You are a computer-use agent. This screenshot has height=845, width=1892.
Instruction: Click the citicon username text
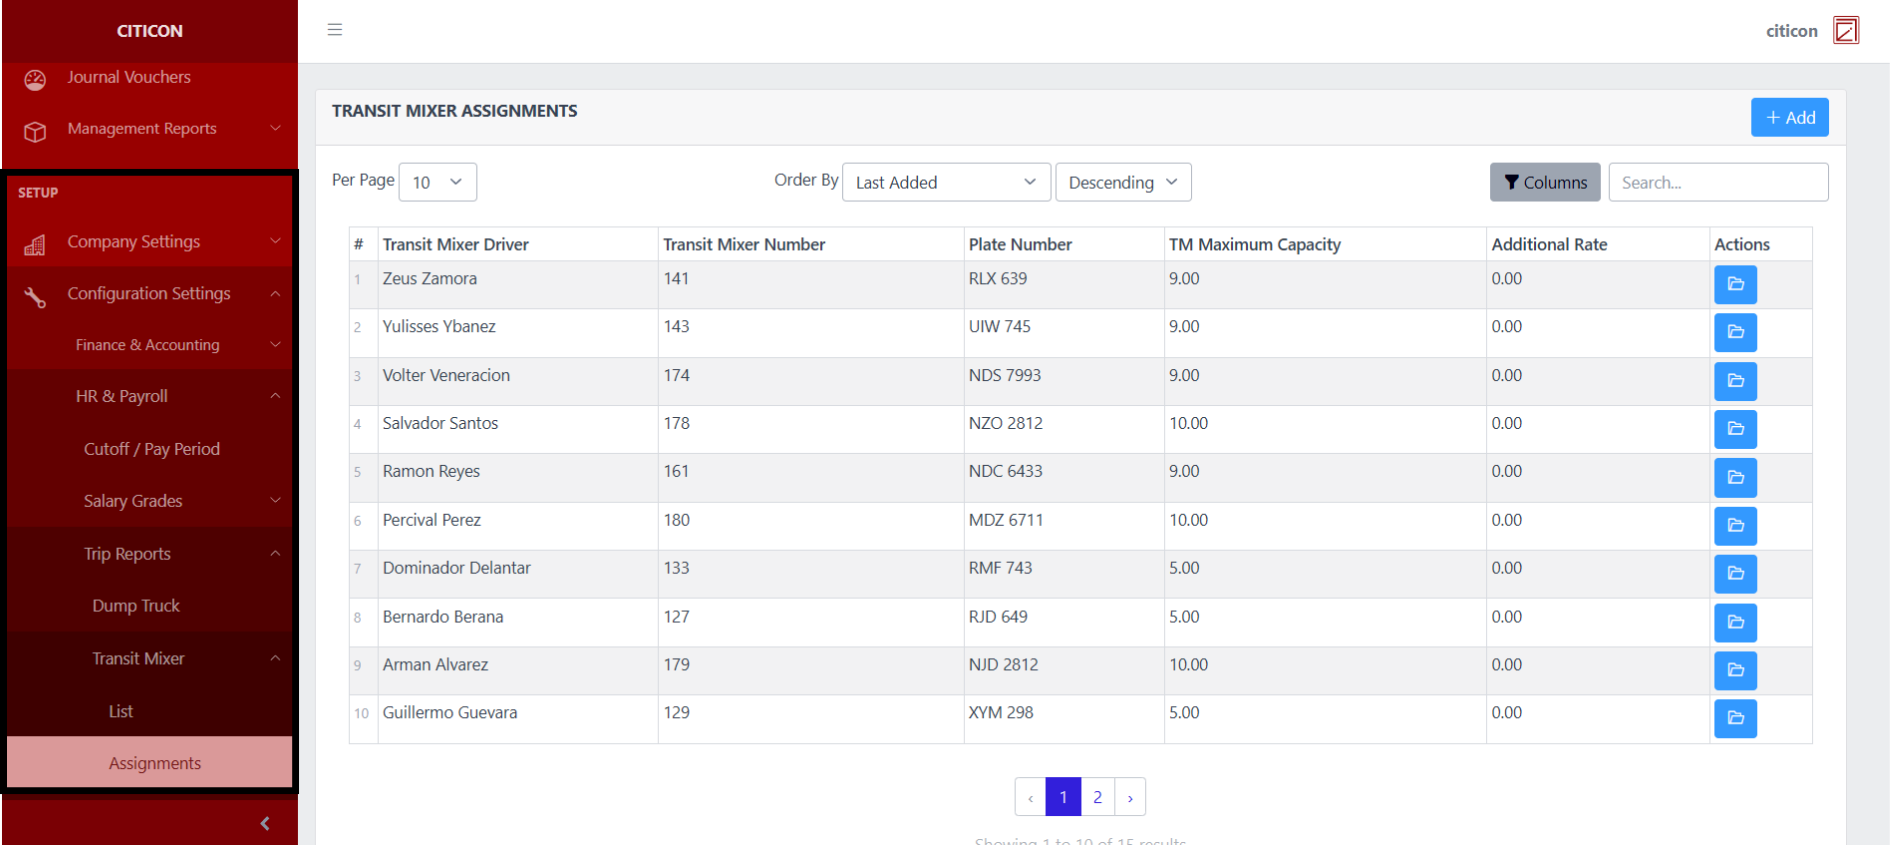coord(1791,31)
